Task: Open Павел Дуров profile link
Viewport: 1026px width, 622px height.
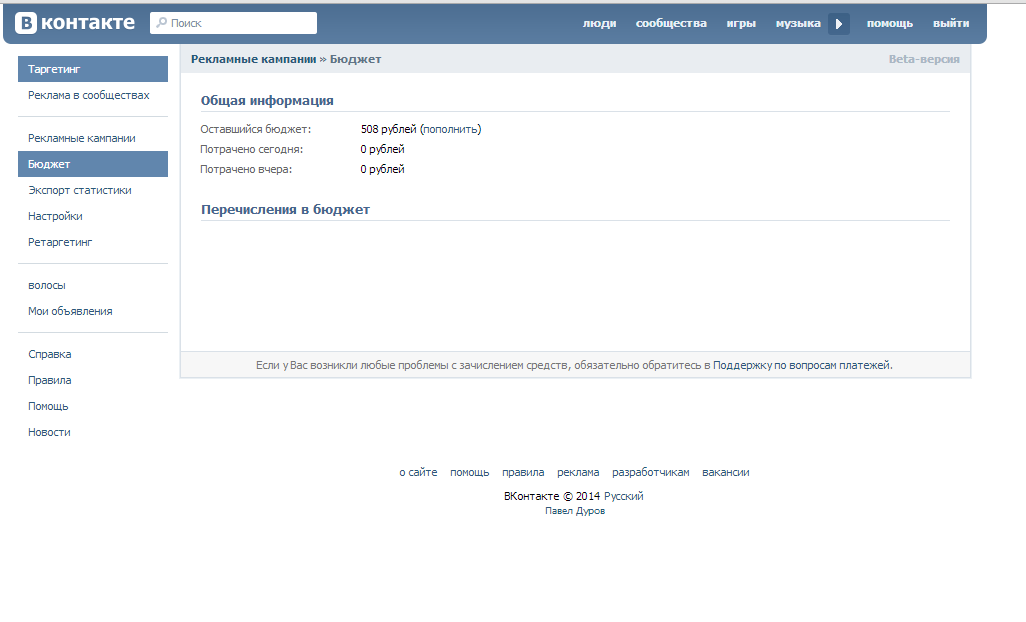Action: click(575, 511)
